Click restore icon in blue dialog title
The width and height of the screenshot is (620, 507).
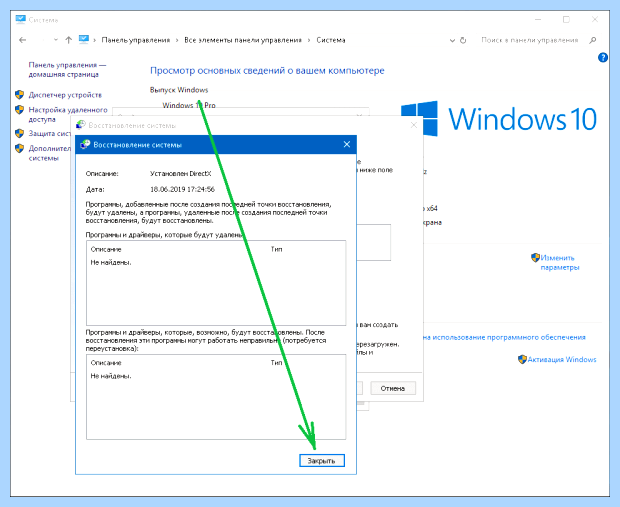tap(85, 144)
